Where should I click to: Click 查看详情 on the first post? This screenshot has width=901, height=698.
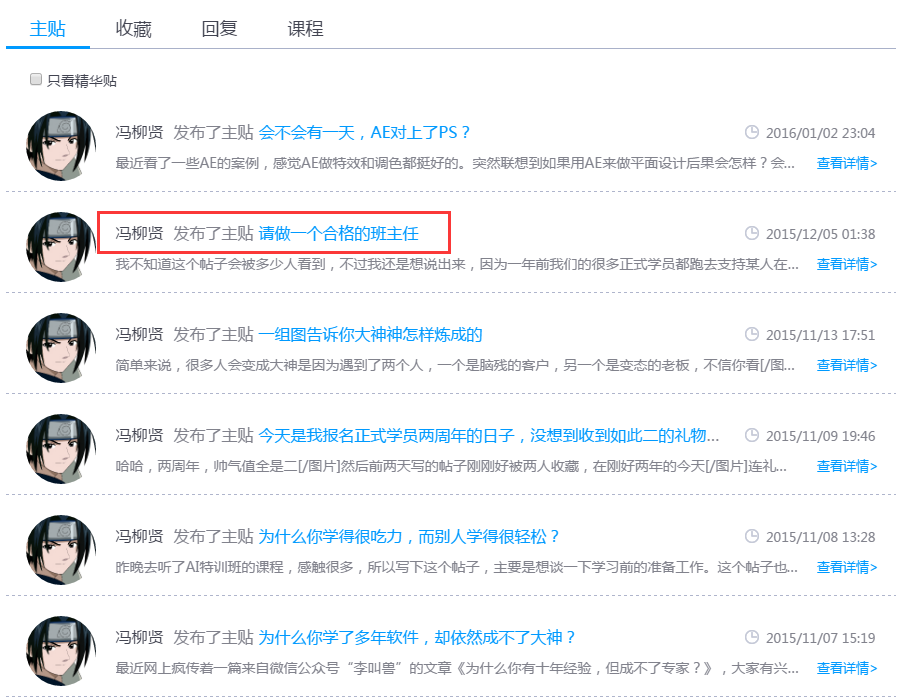pyautogui.click(x=845, y=163)
